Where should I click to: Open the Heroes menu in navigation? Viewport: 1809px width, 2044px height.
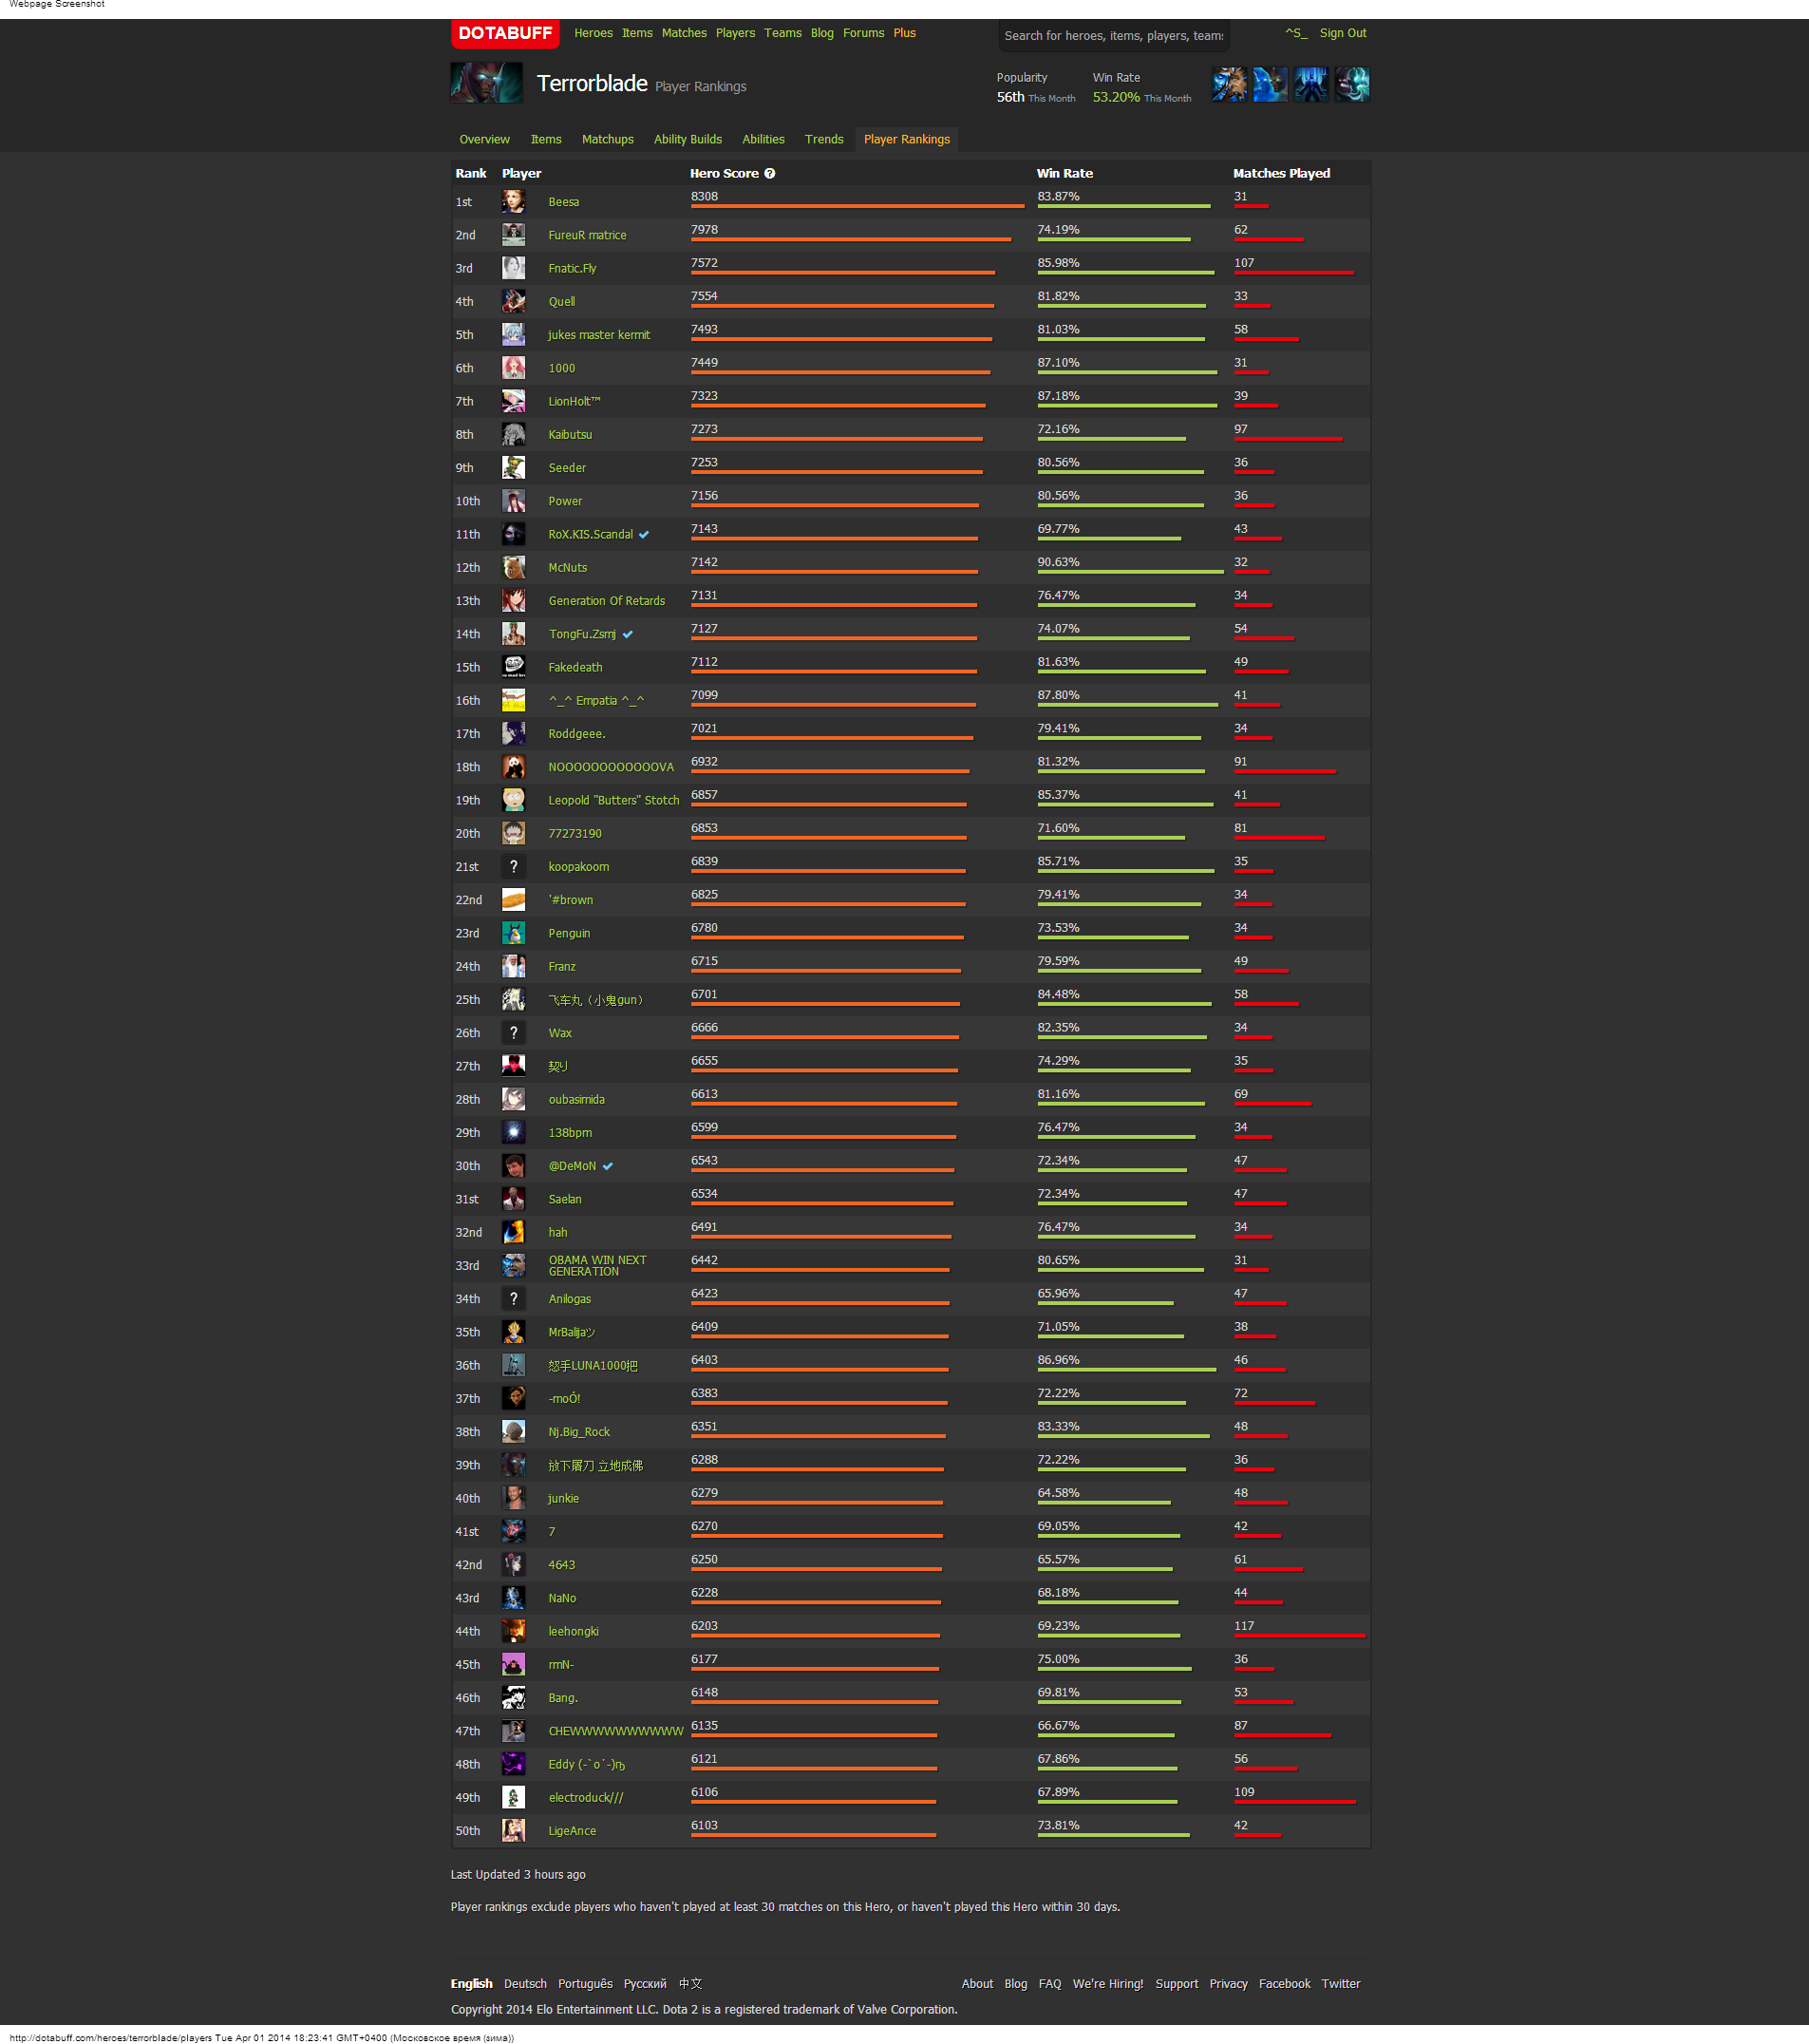pos(593,33)
